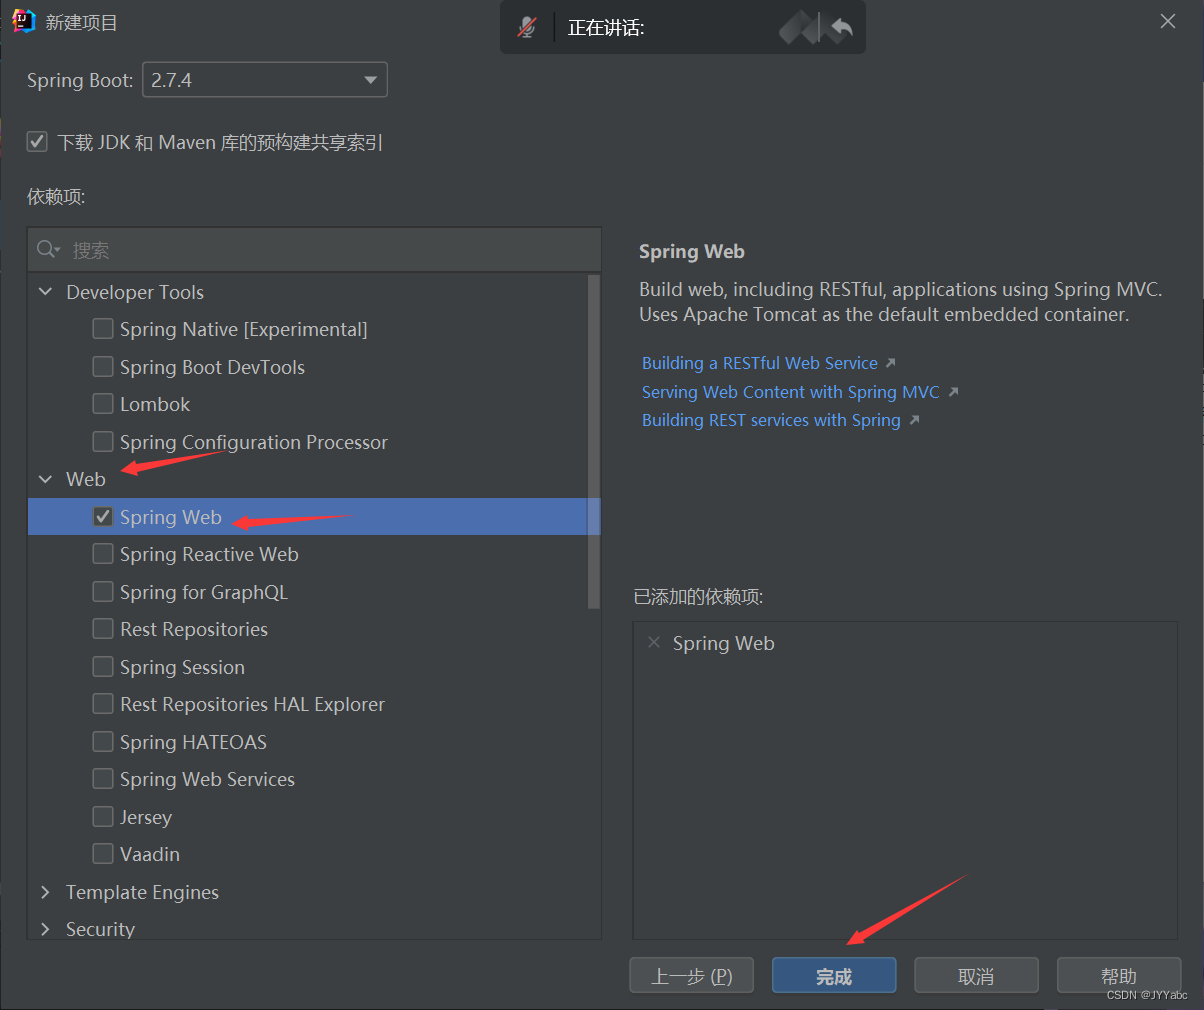Remove Spring Web from added dependencies
The image size is (1204, 1010).
point(654,642)
